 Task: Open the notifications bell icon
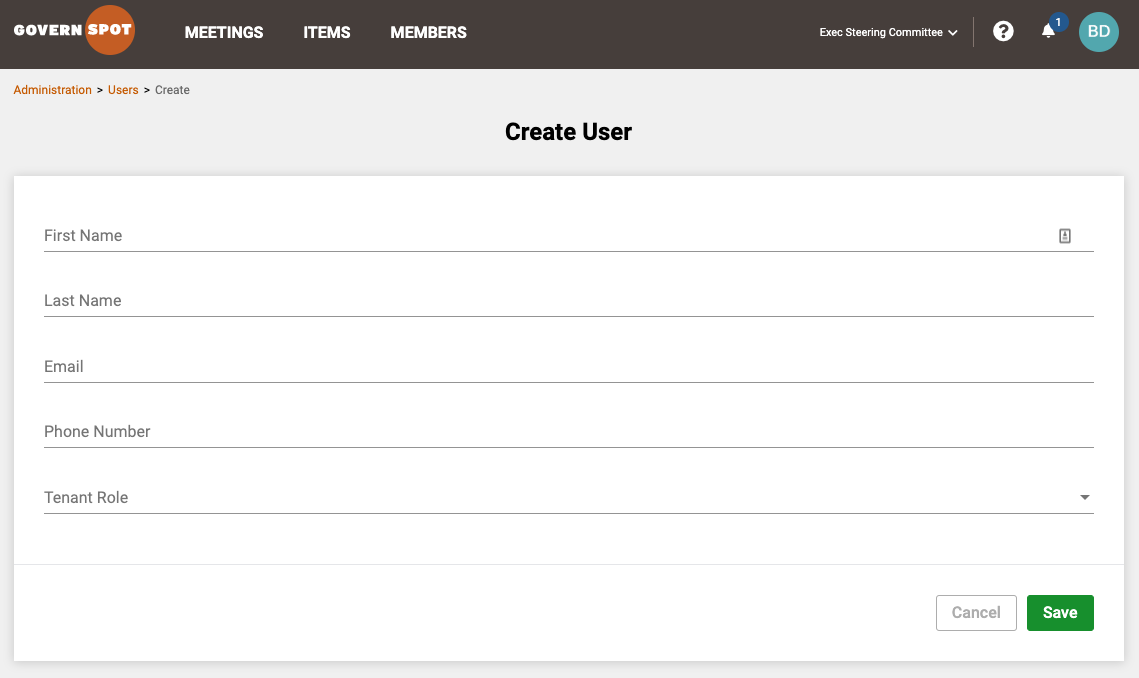[x=1048, y=31]
